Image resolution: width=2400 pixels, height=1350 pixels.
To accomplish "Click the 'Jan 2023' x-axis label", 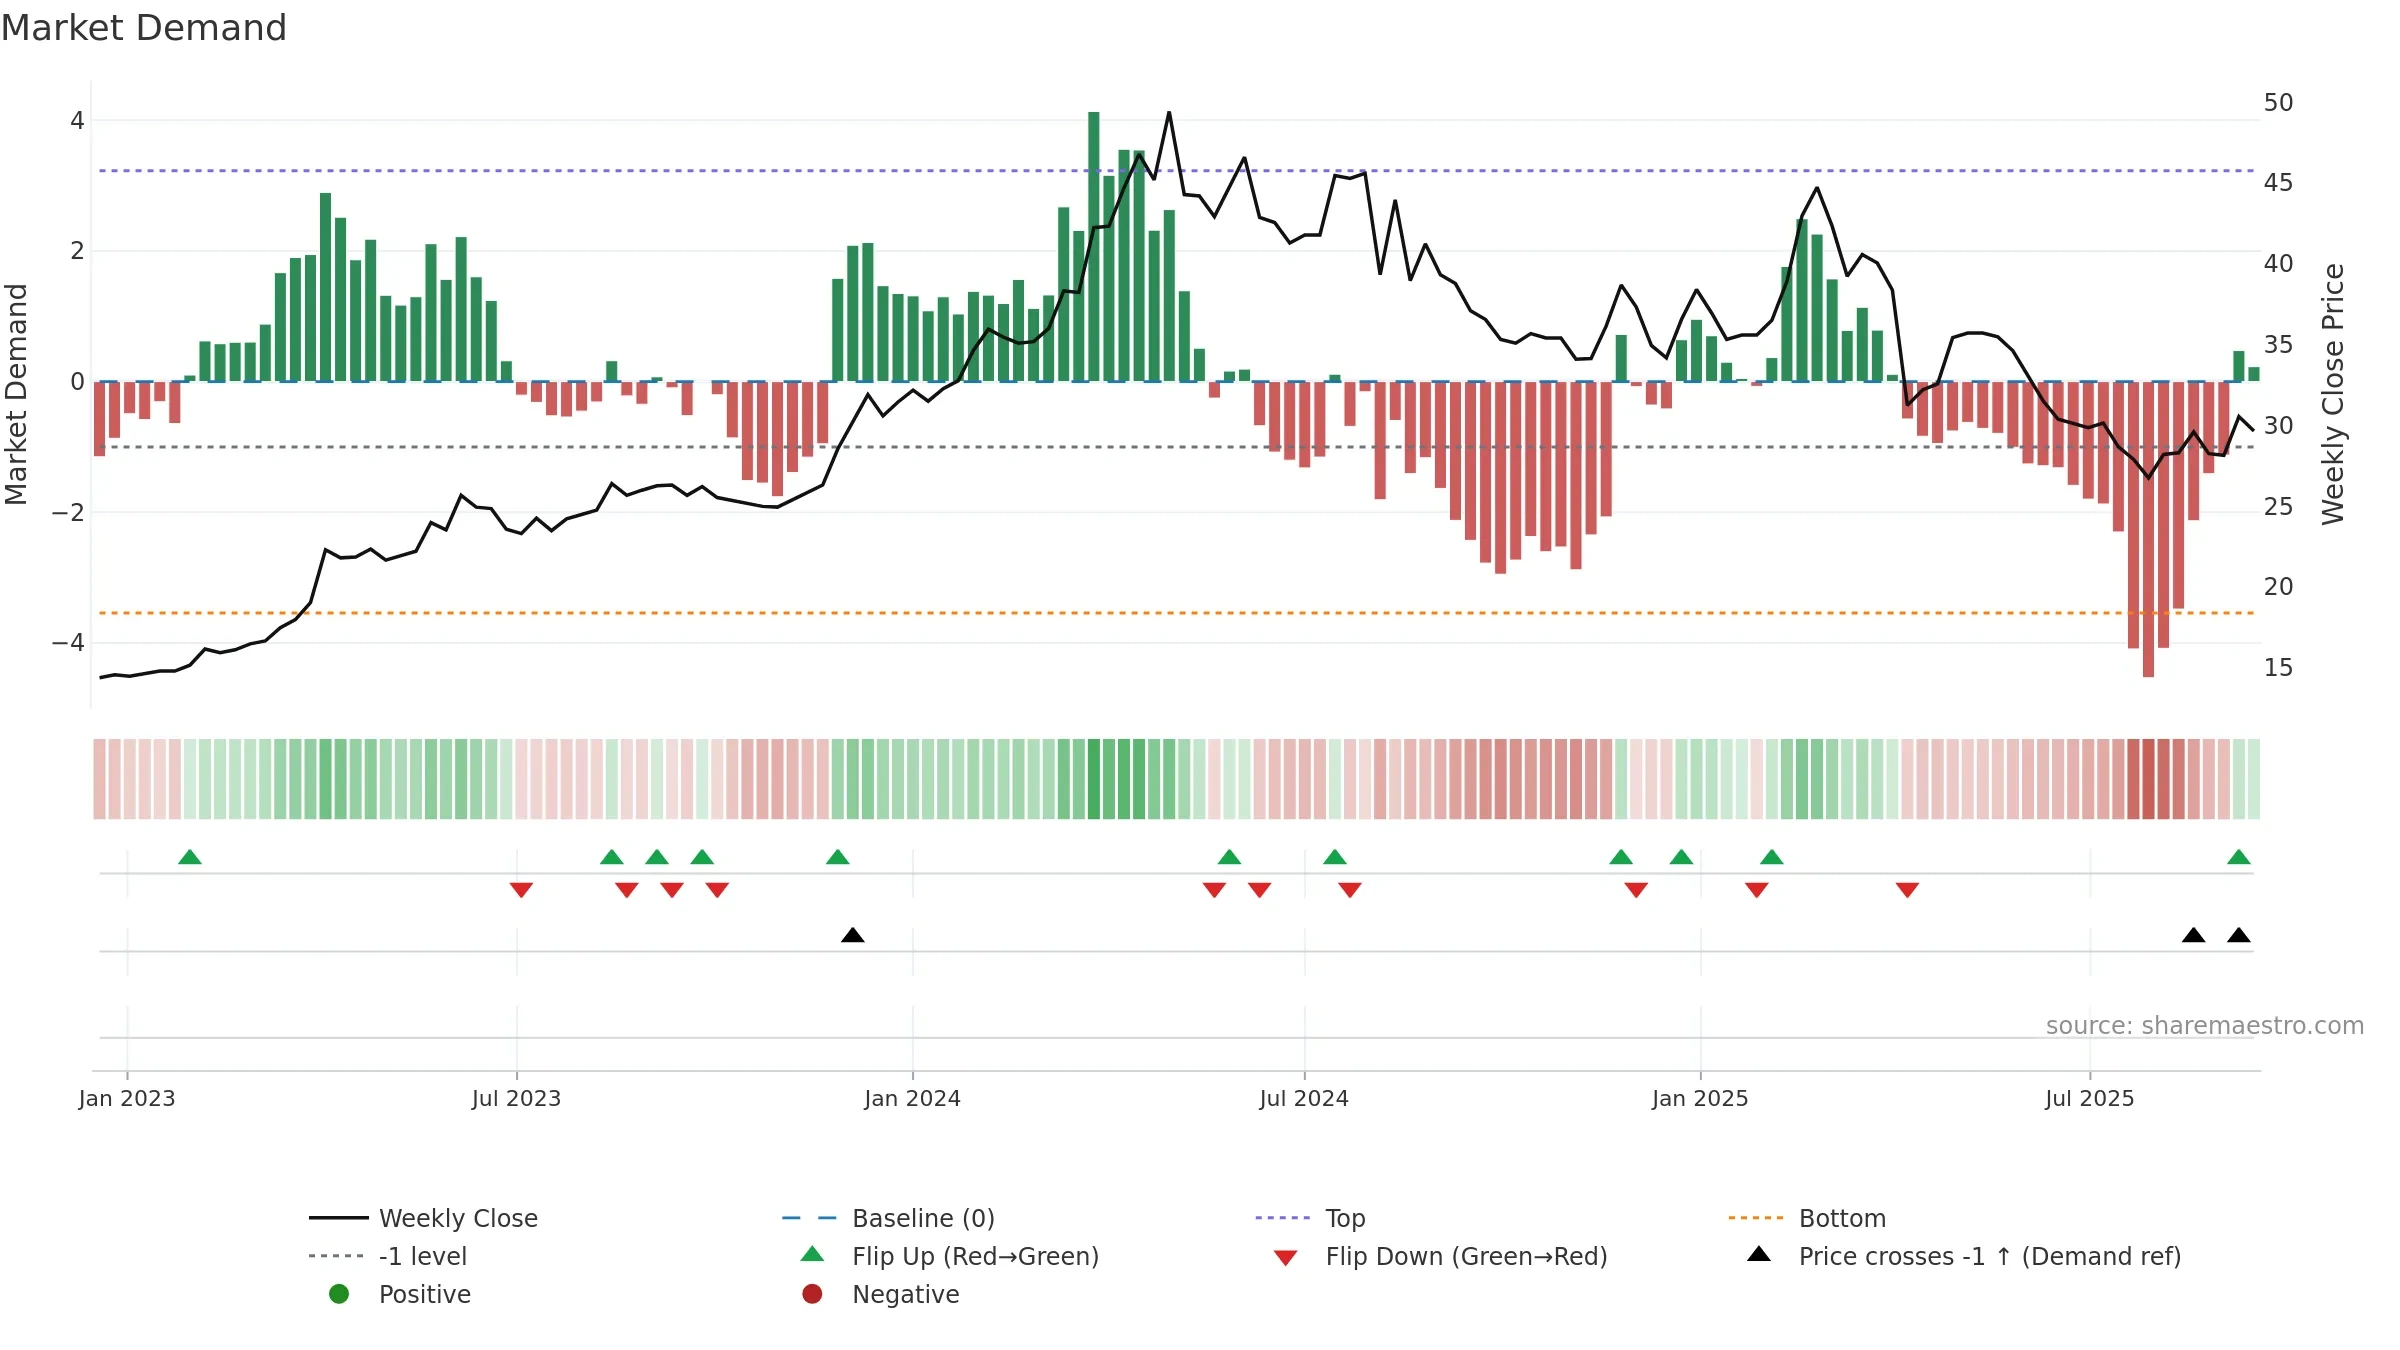I will tap(127, 1098).
